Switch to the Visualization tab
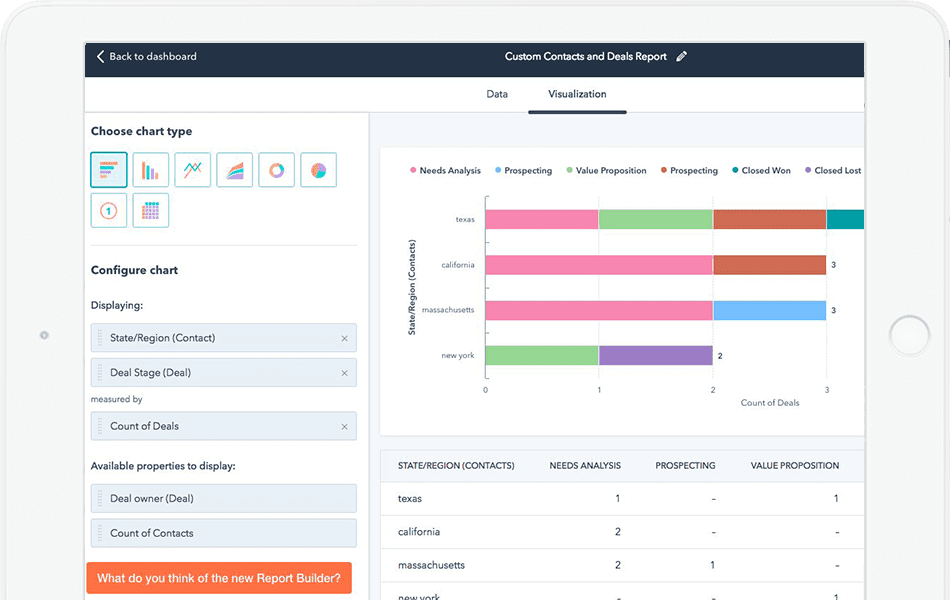The height and width of the screenshot is (600, 950). coord(577,94)
